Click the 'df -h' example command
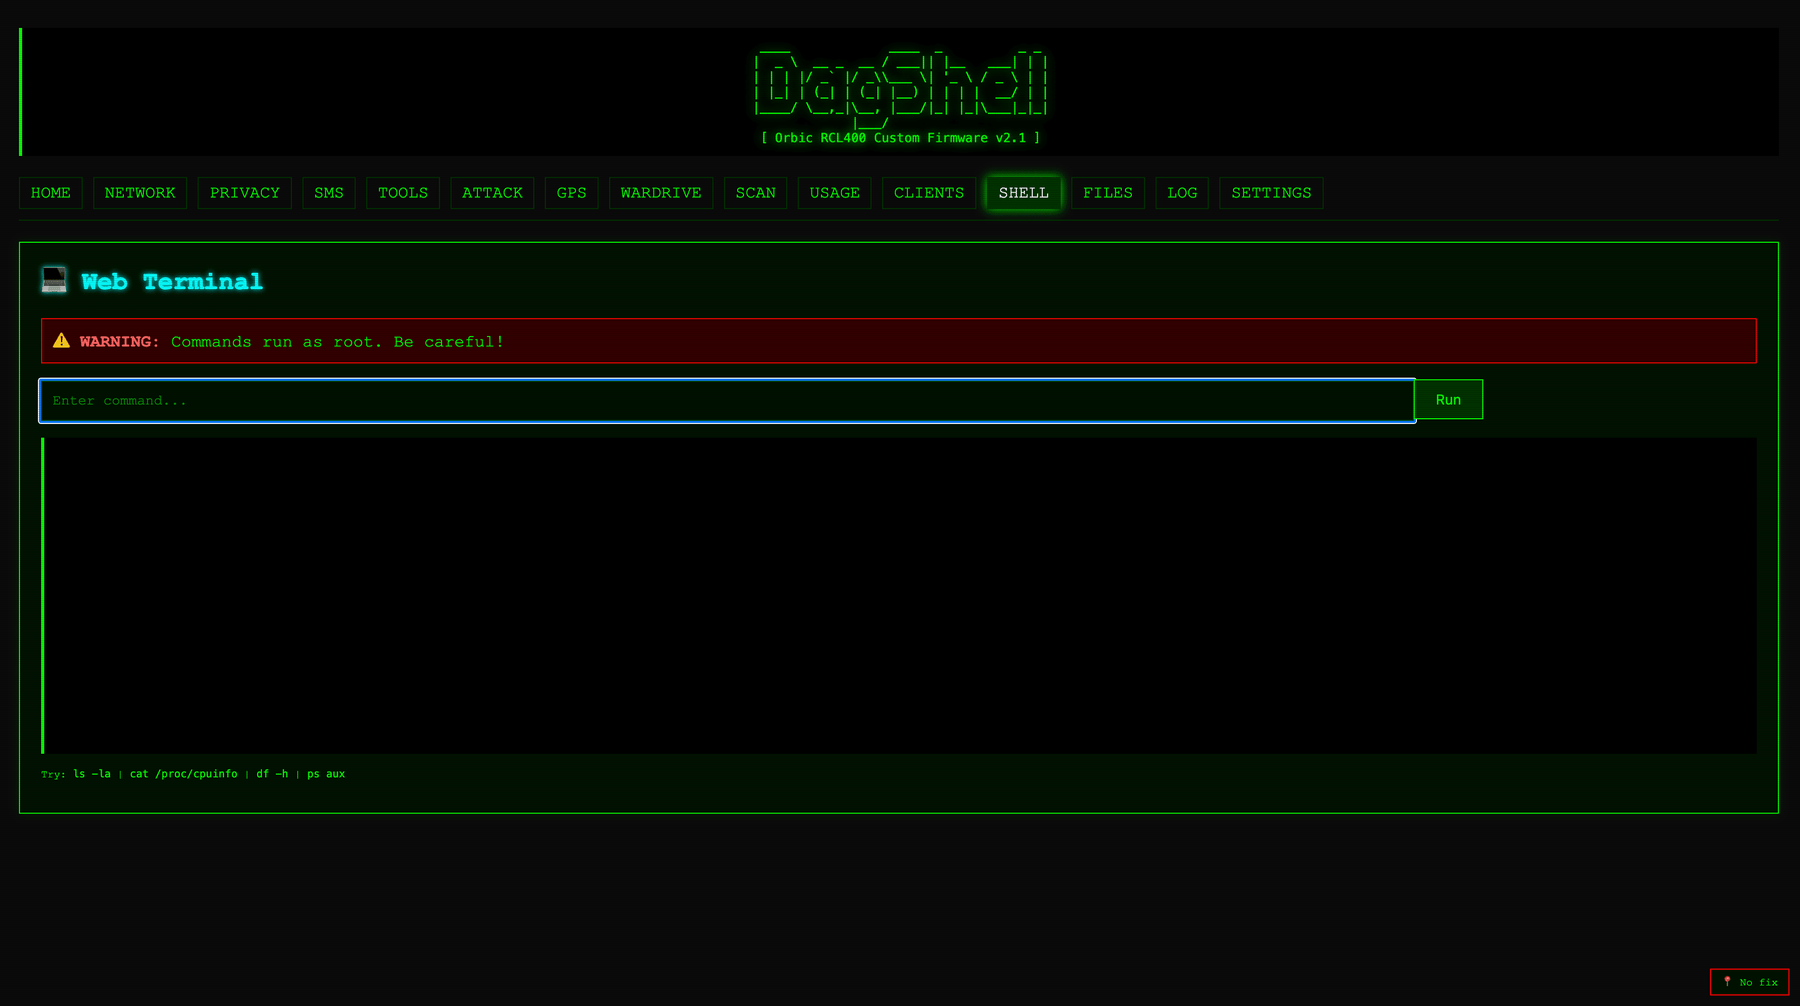 tap(272, 774)
